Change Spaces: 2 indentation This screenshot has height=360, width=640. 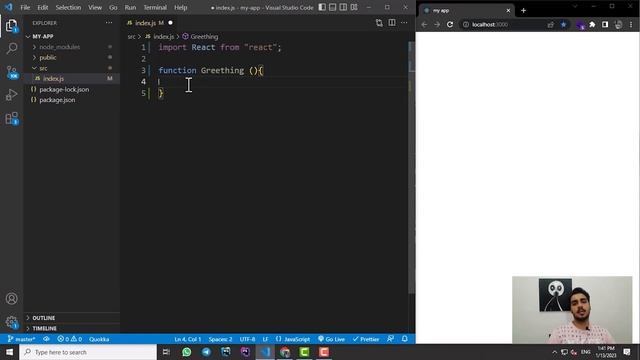tap(220, 339)
